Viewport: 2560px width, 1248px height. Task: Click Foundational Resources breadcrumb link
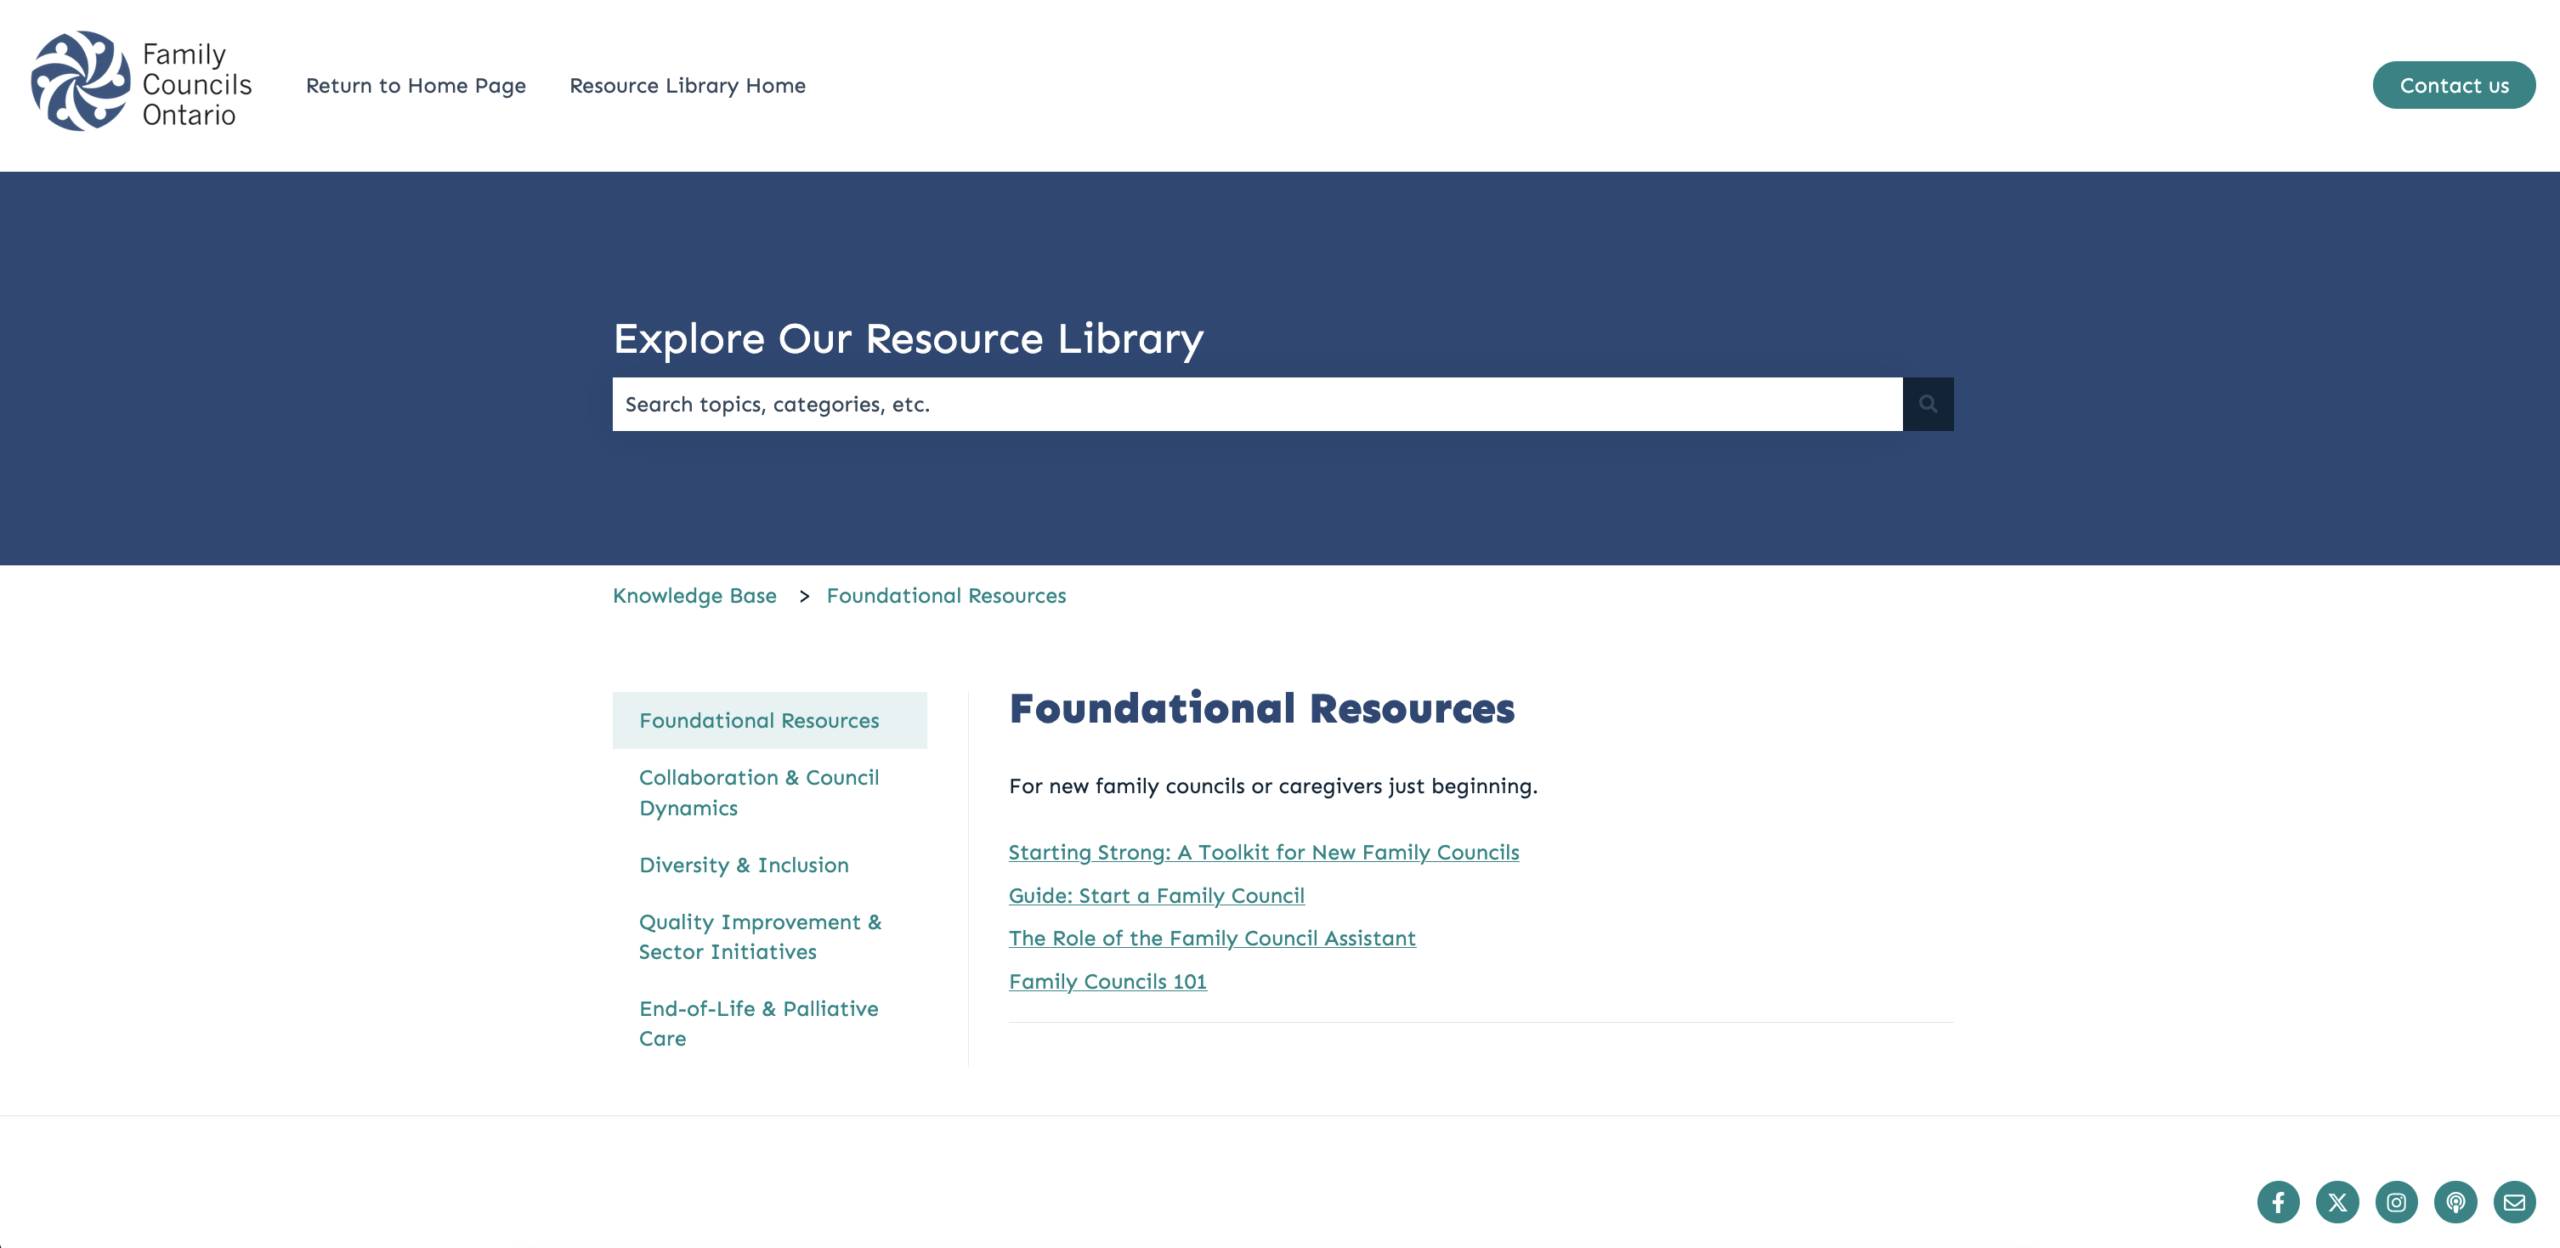pos(945,596)
